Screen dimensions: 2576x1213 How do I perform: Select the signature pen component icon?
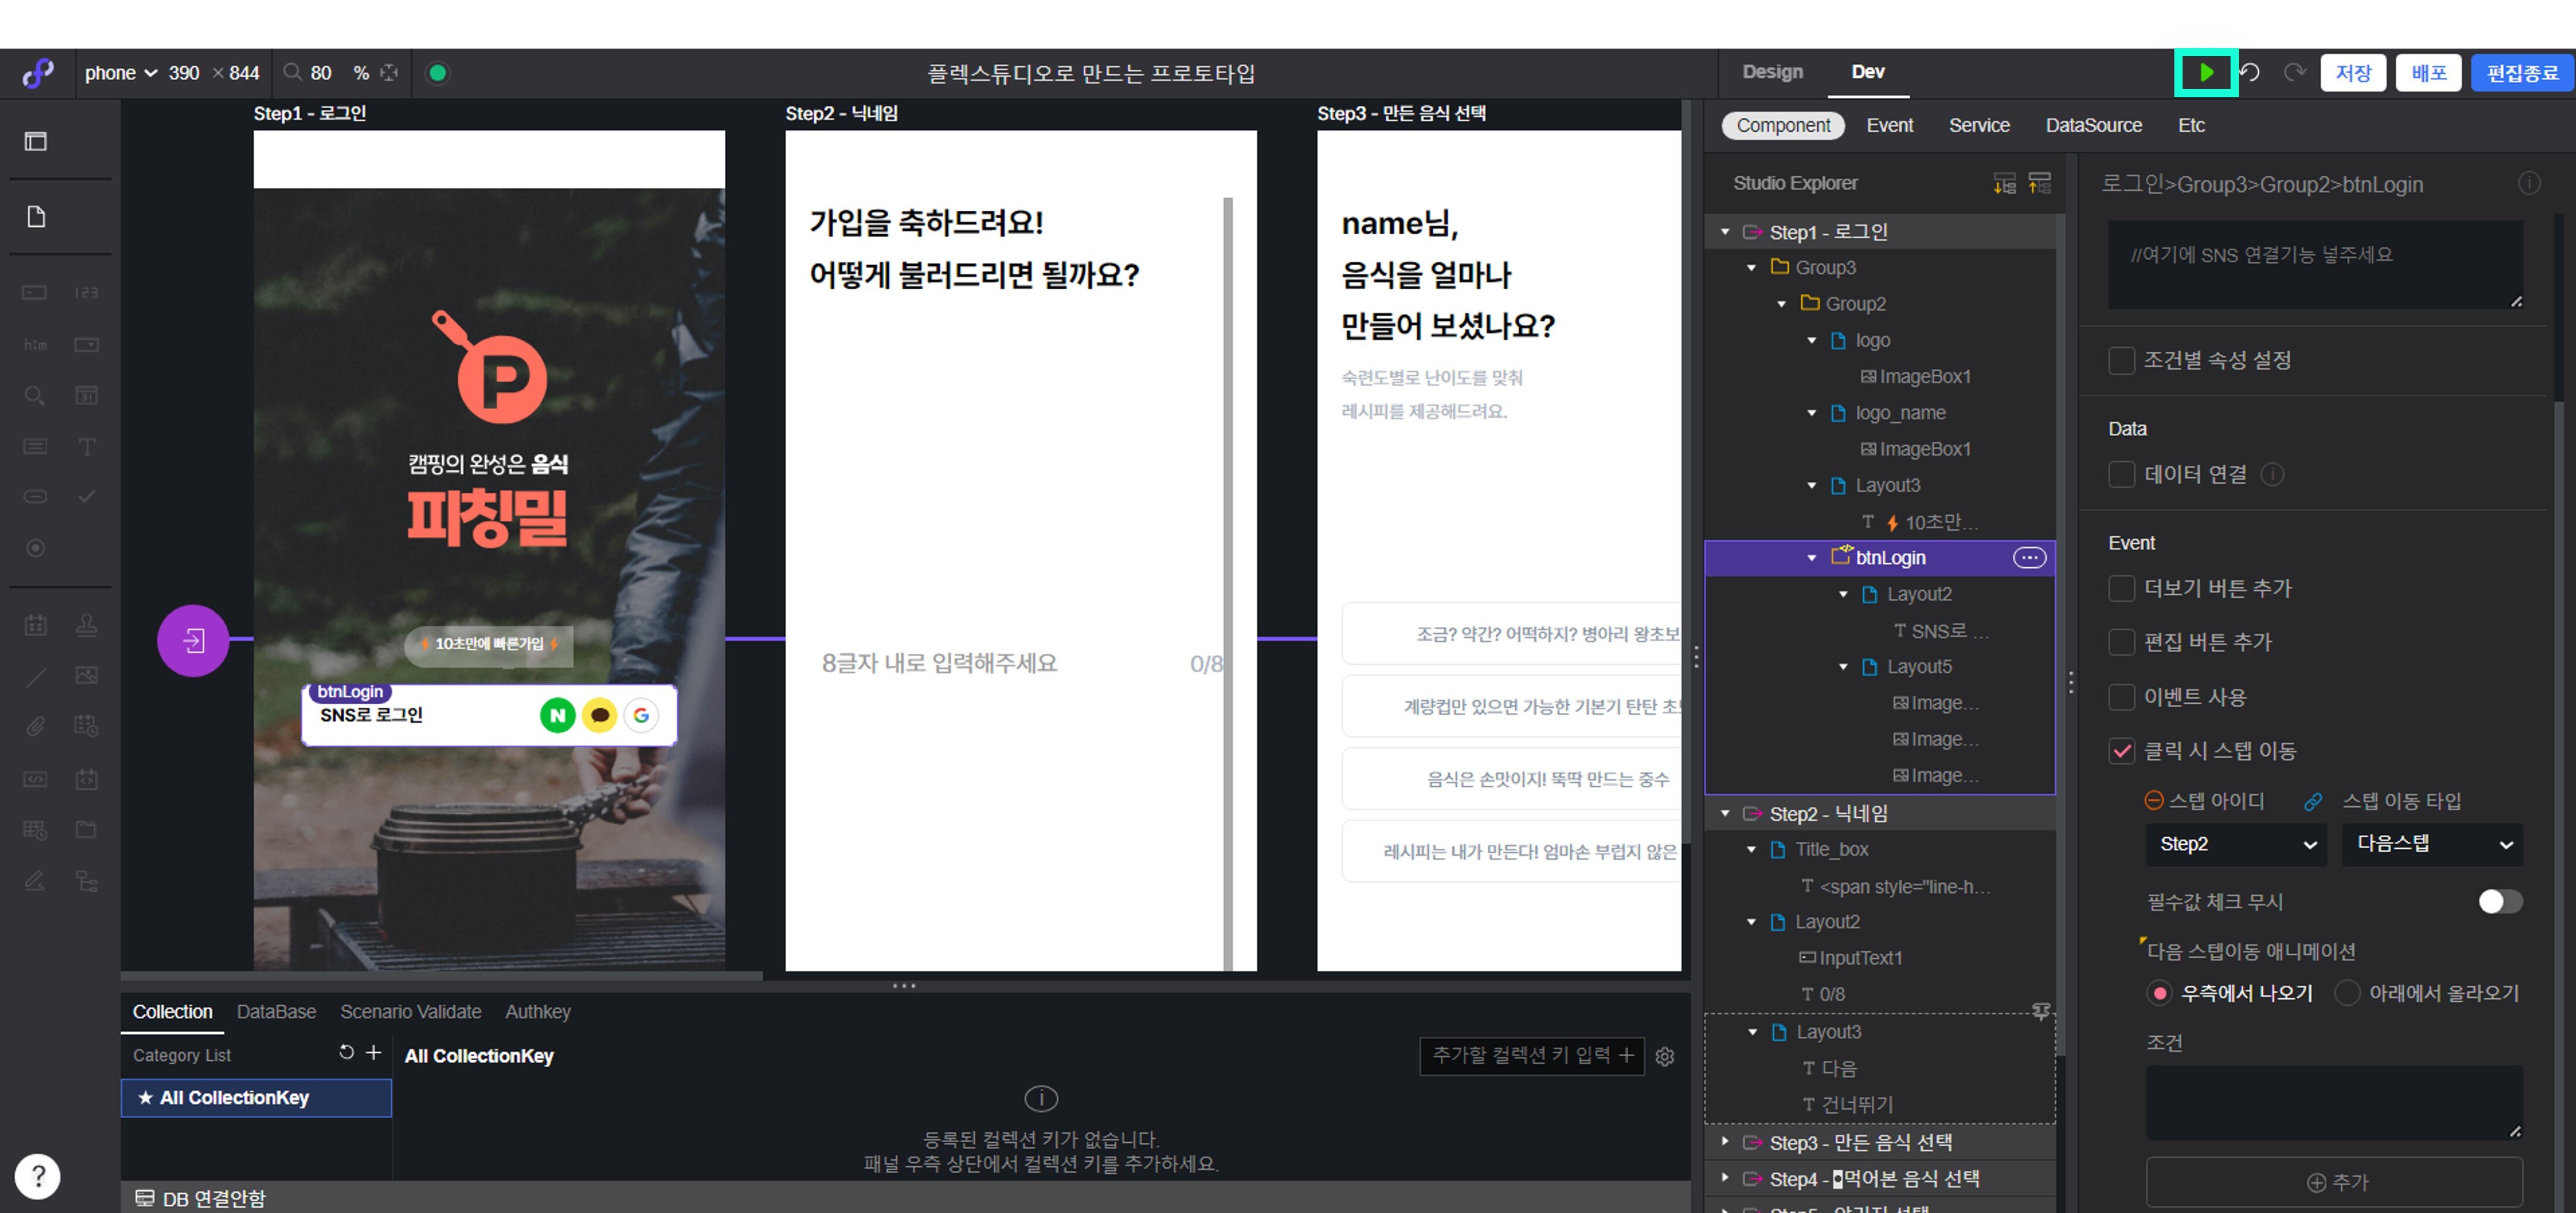point(35,881)
